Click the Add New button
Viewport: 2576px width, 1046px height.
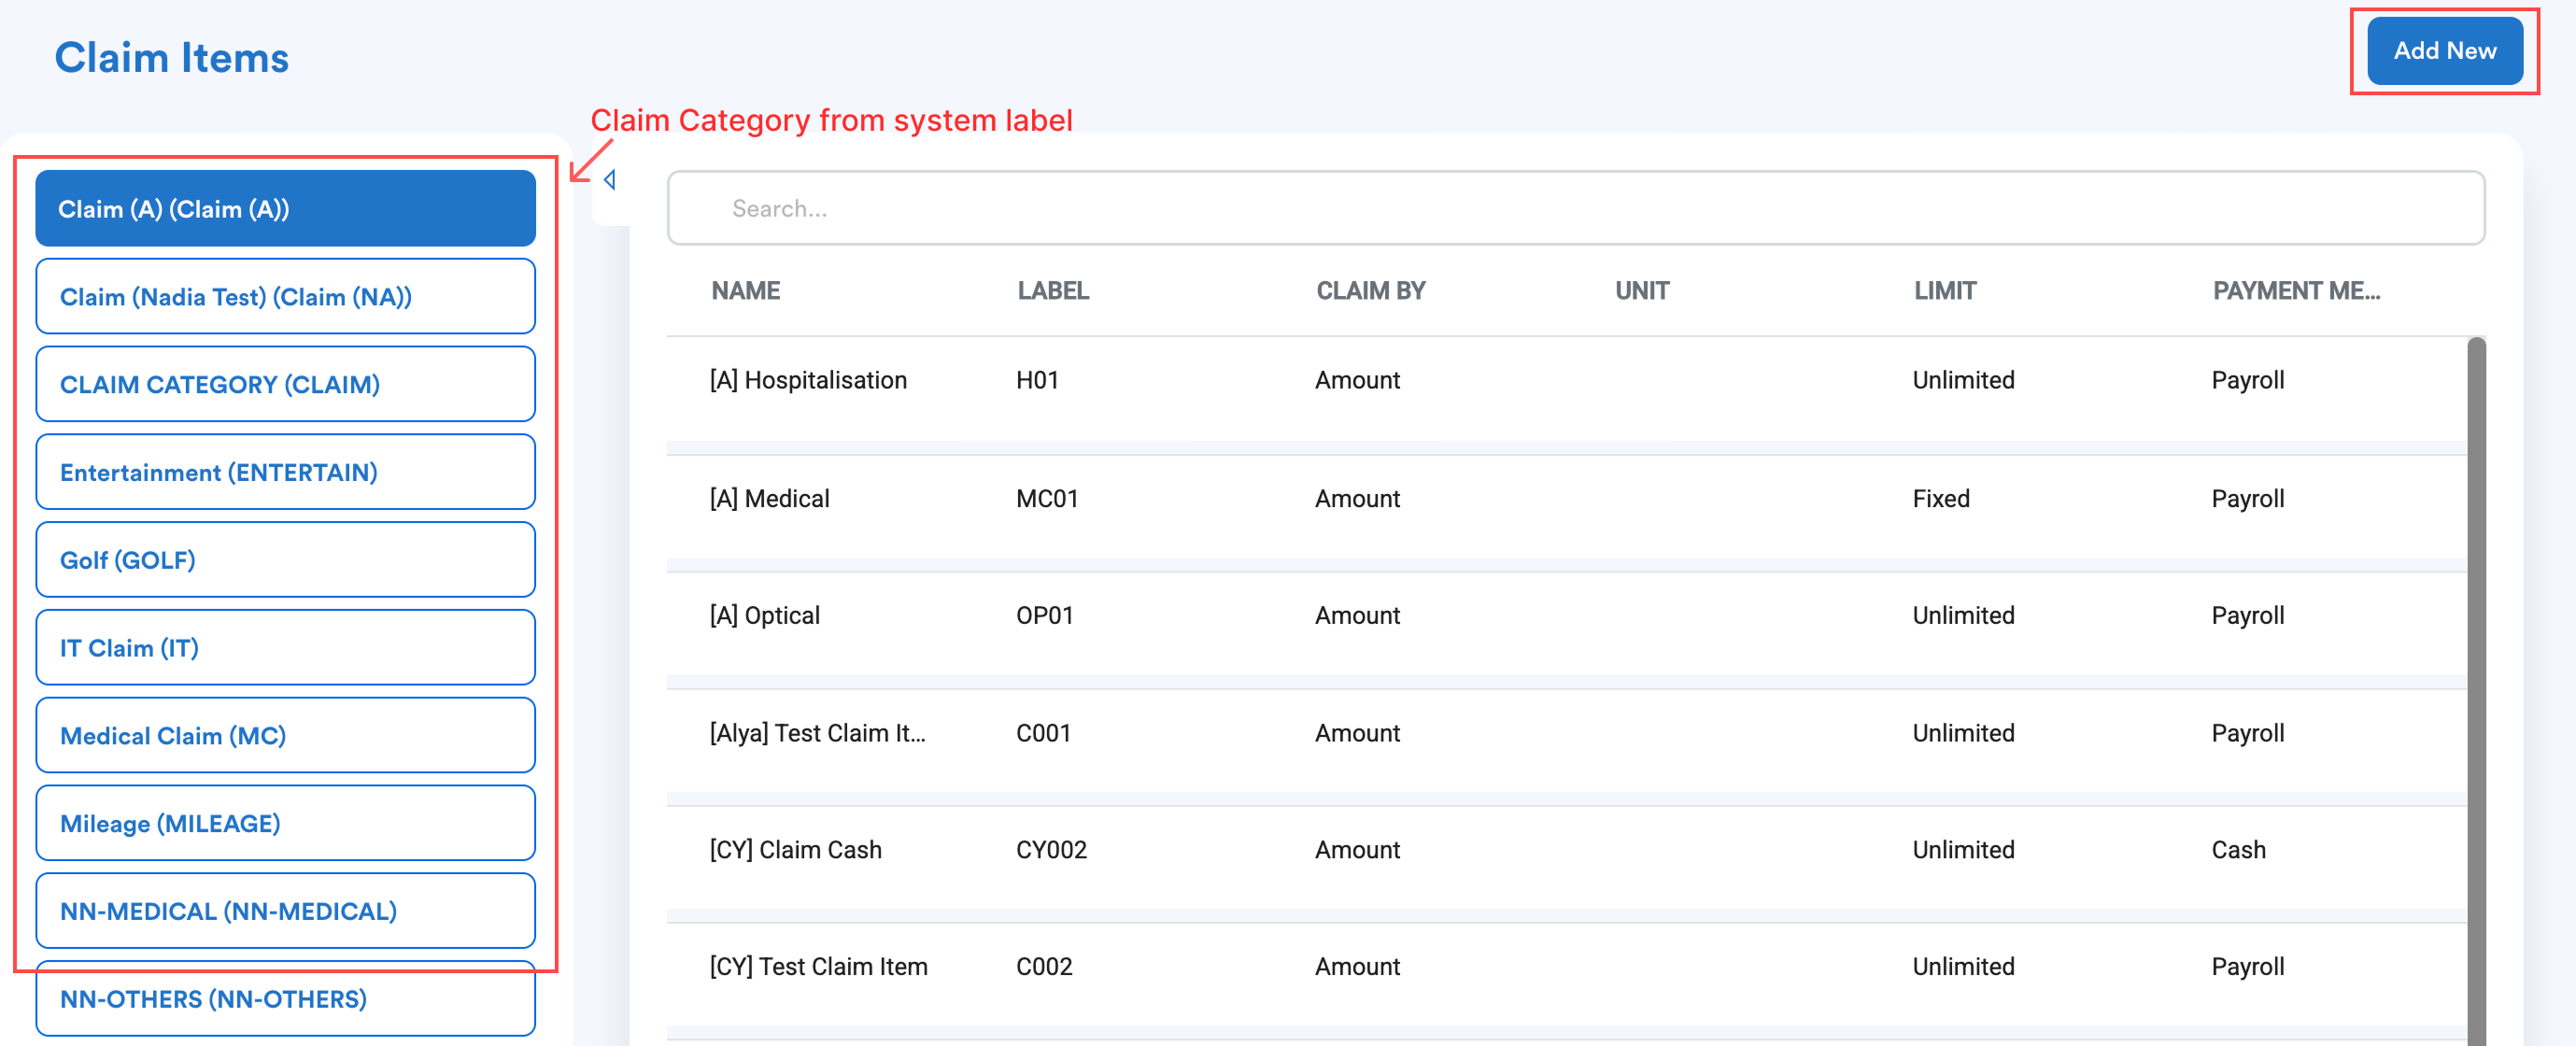point(2443,51)
